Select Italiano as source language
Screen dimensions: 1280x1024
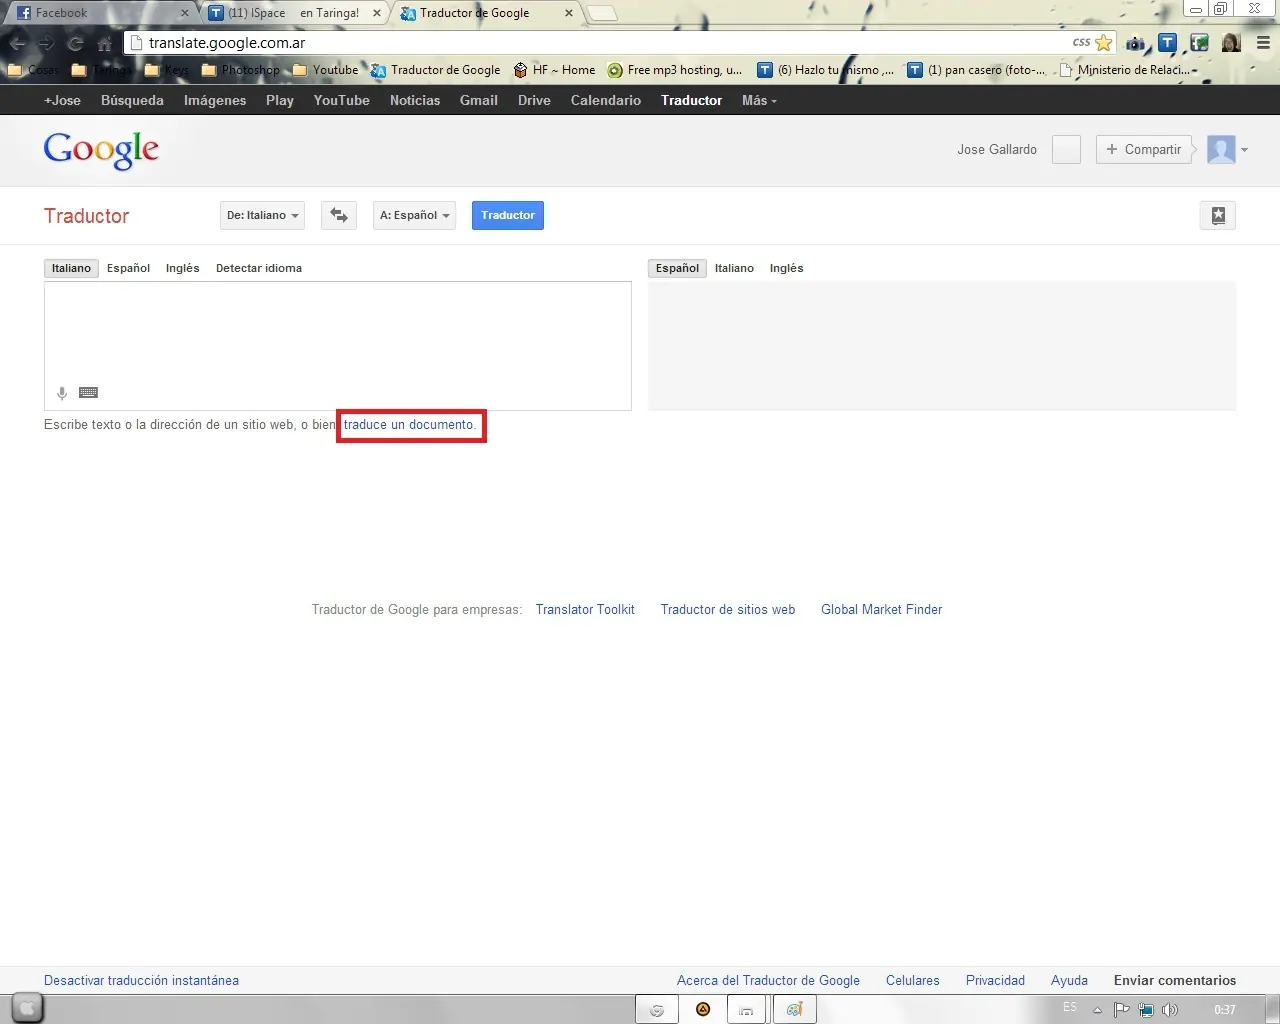tap(71, 268)
